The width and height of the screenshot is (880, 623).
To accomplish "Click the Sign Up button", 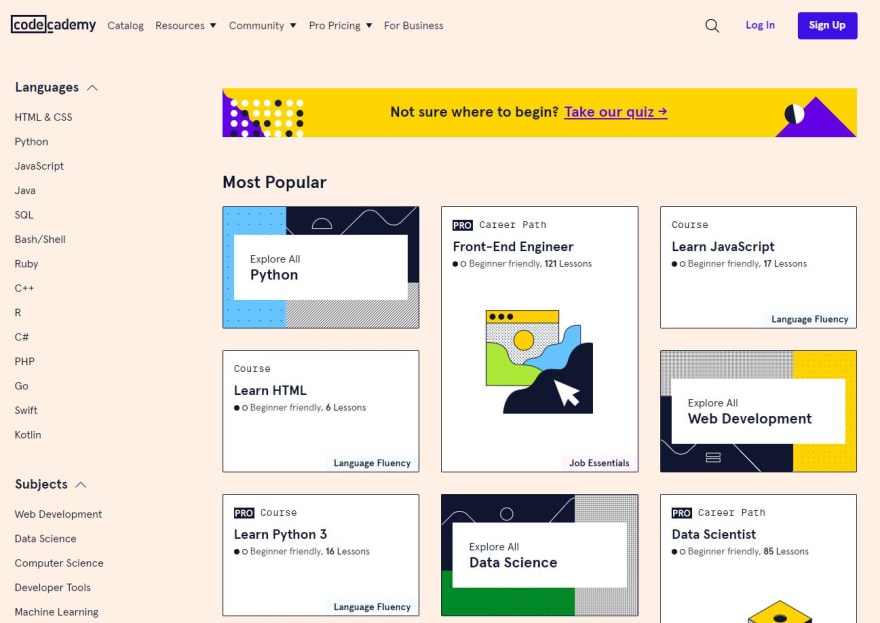I will [x=827, y=25].
